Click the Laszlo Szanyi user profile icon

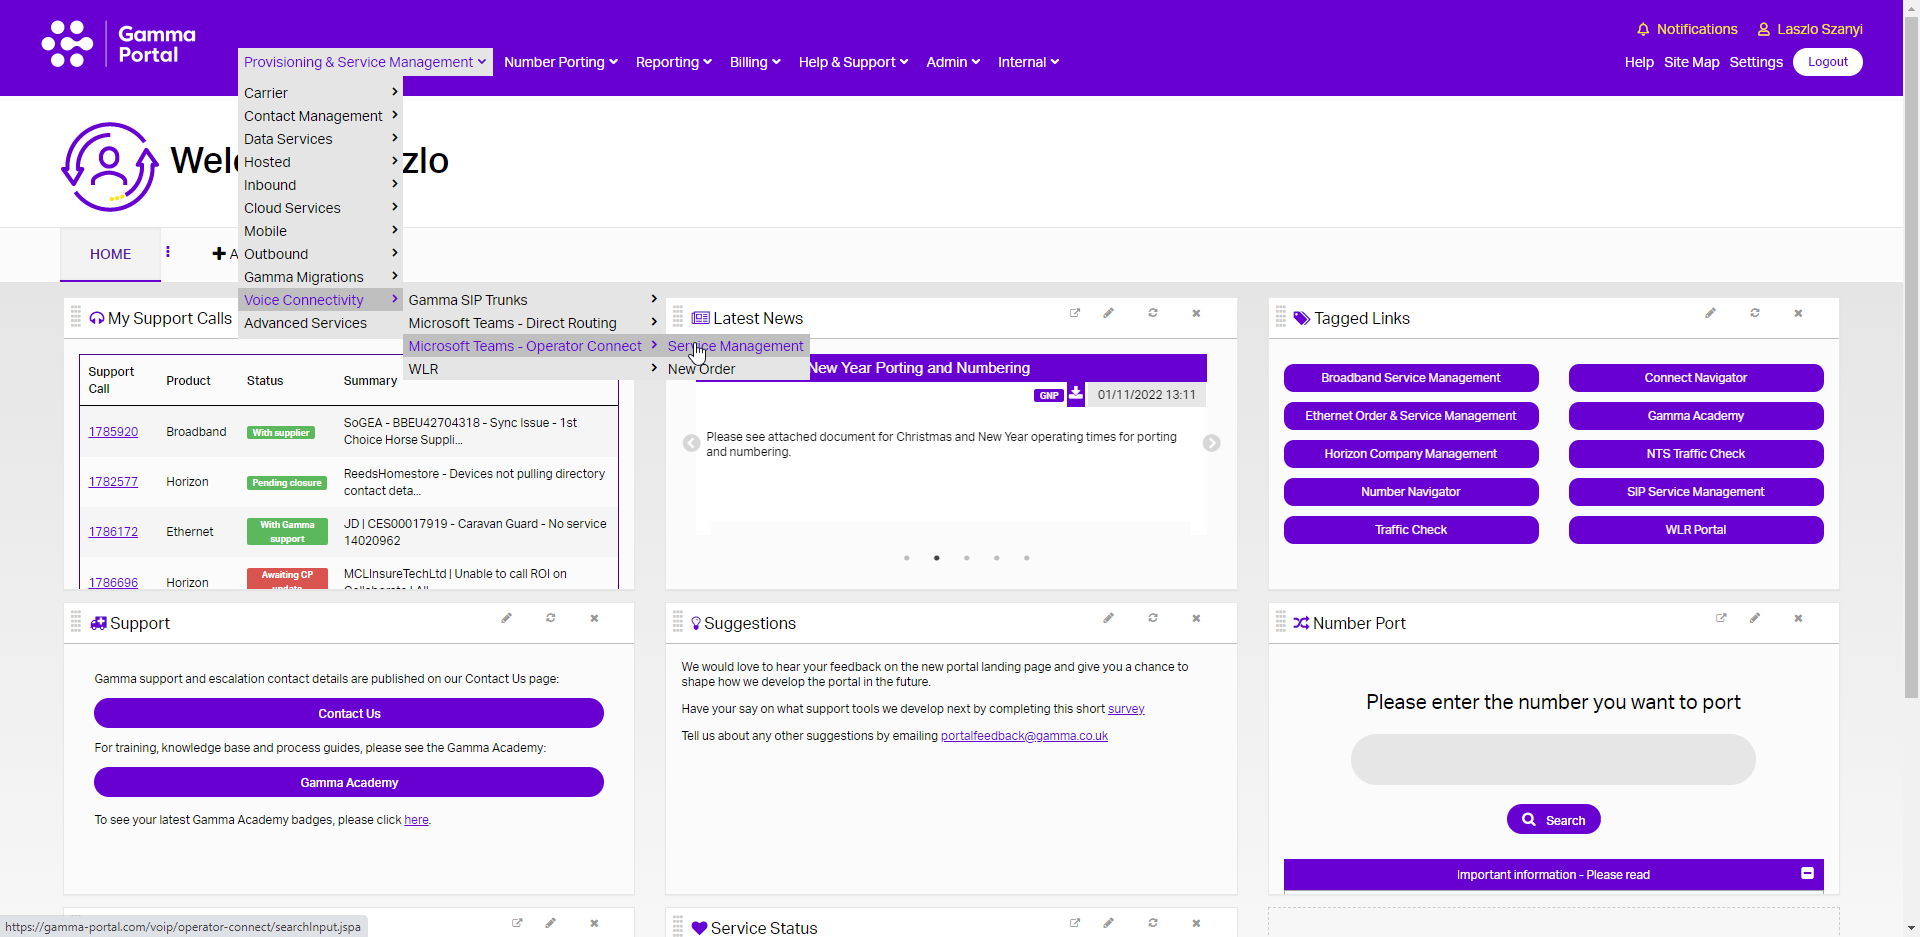1764,29
